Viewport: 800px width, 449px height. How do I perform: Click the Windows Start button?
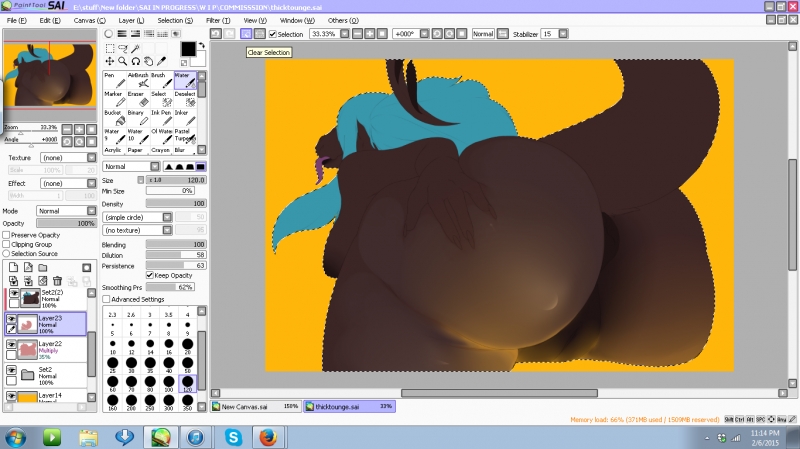click(x=15, y=438)
